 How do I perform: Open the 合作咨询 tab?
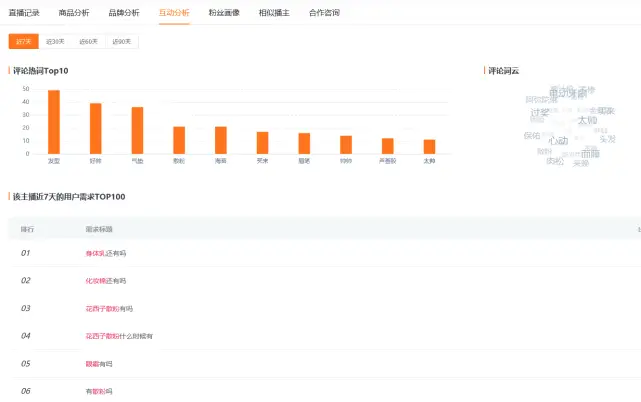(324, 13)
